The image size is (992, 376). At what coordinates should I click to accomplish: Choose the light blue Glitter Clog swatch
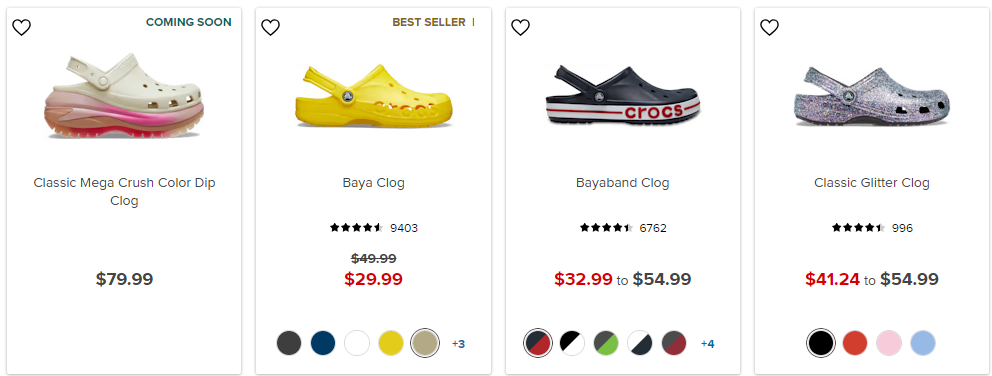922,343
